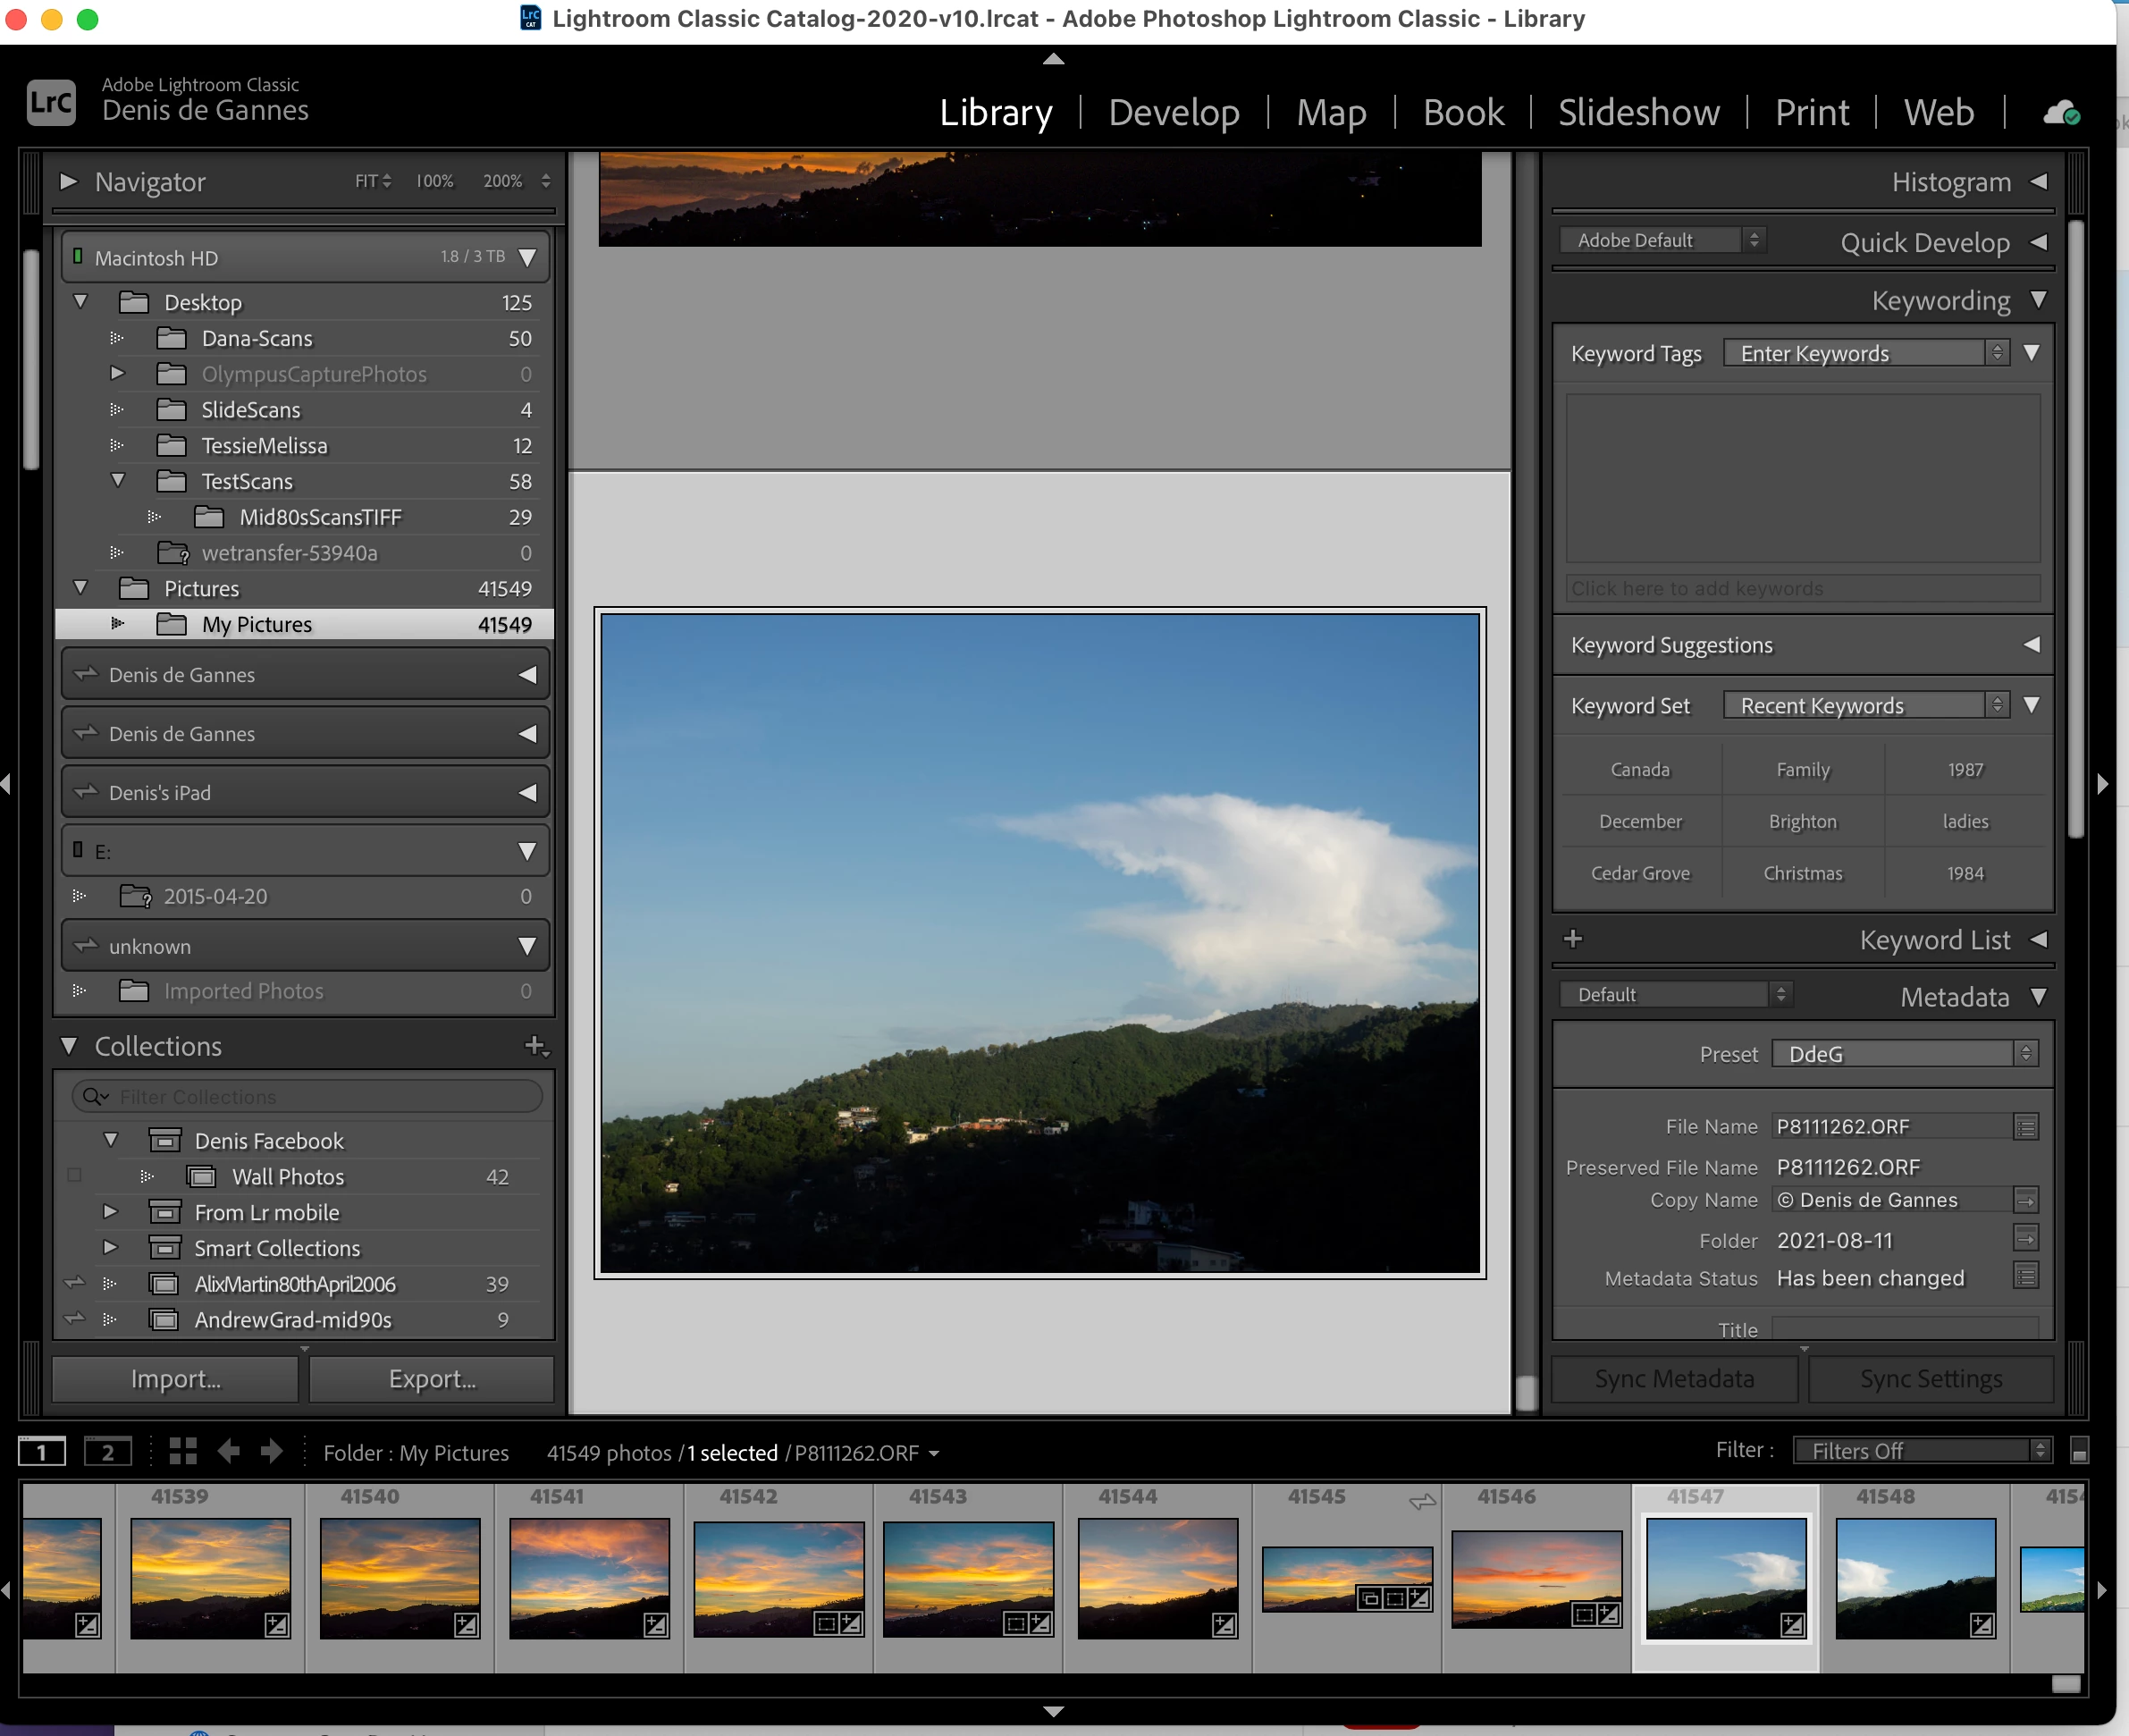The height and width of the screenshot is (1736, 2129).
Task: Click the go forward arrow in filmstrip bar
Action: (x=272, y=1451)
